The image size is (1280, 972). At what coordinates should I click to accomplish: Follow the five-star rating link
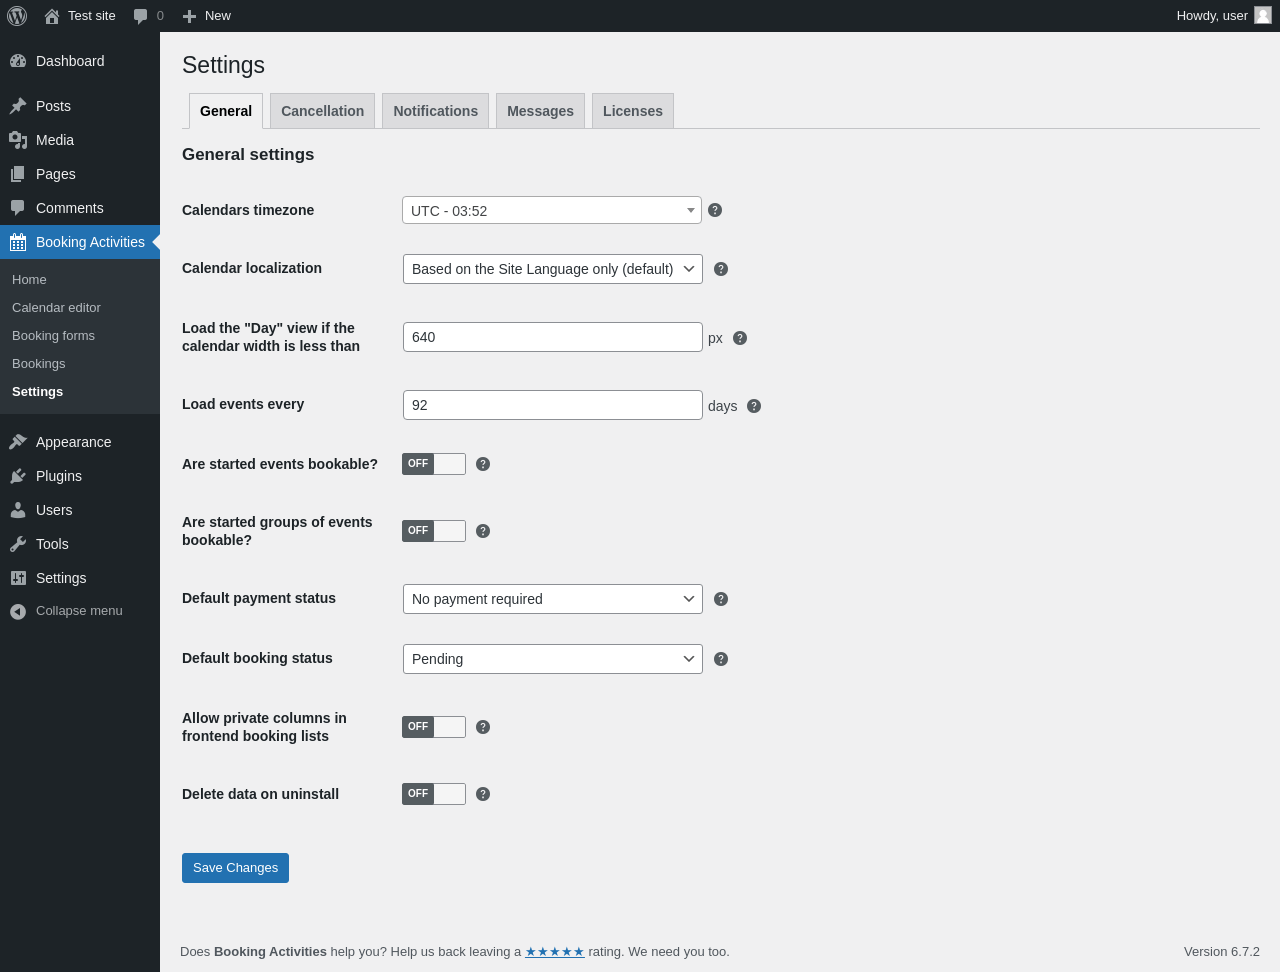click(x=555, y=952)
